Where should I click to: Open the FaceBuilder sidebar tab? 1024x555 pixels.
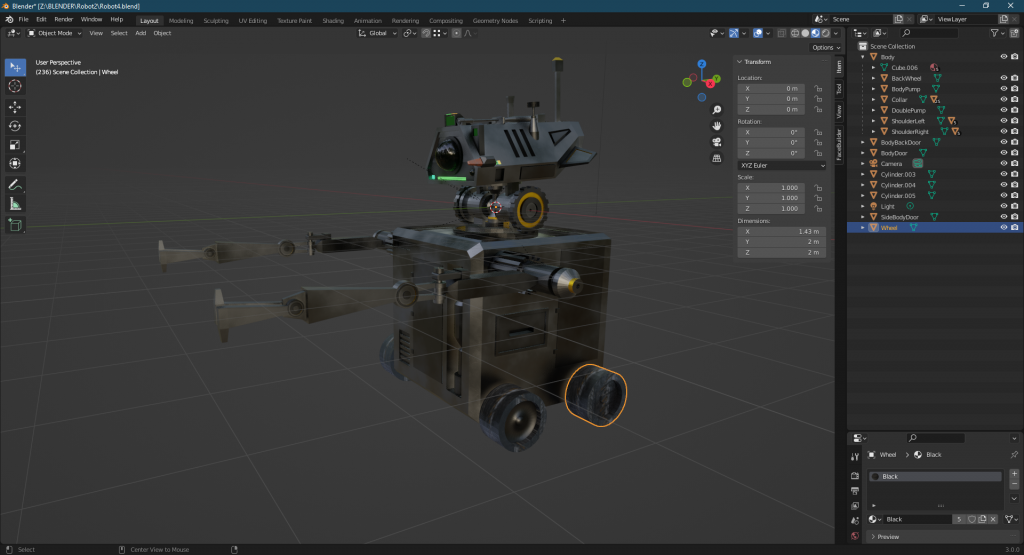coord(839,144)
